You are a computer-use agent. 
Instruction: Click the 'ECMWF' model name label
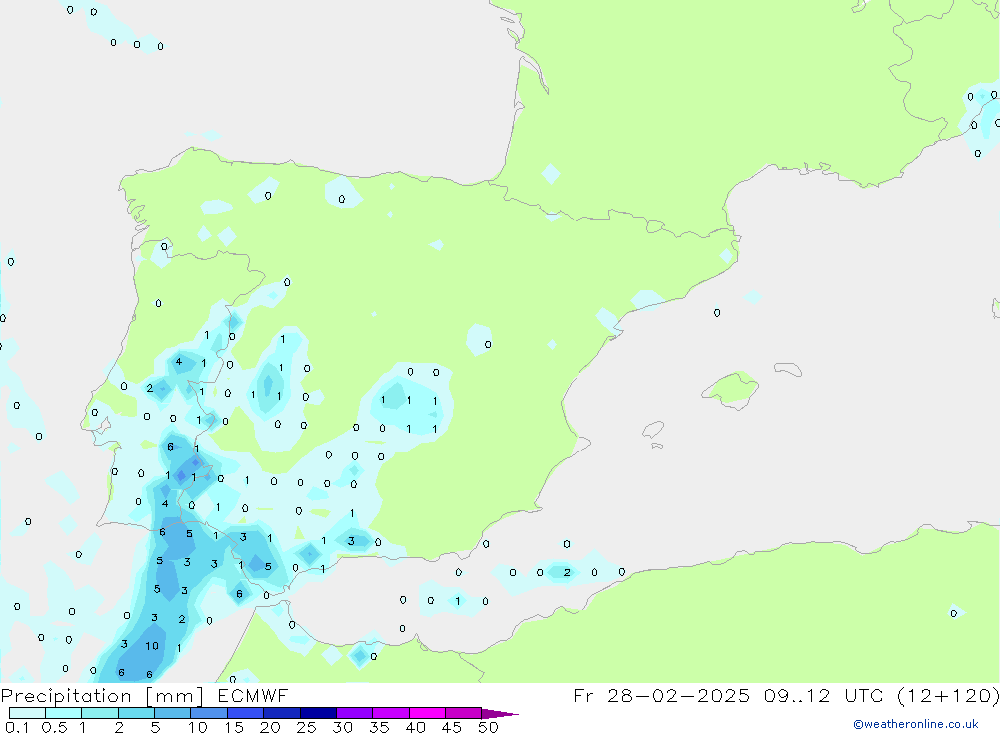coord(253,696)
